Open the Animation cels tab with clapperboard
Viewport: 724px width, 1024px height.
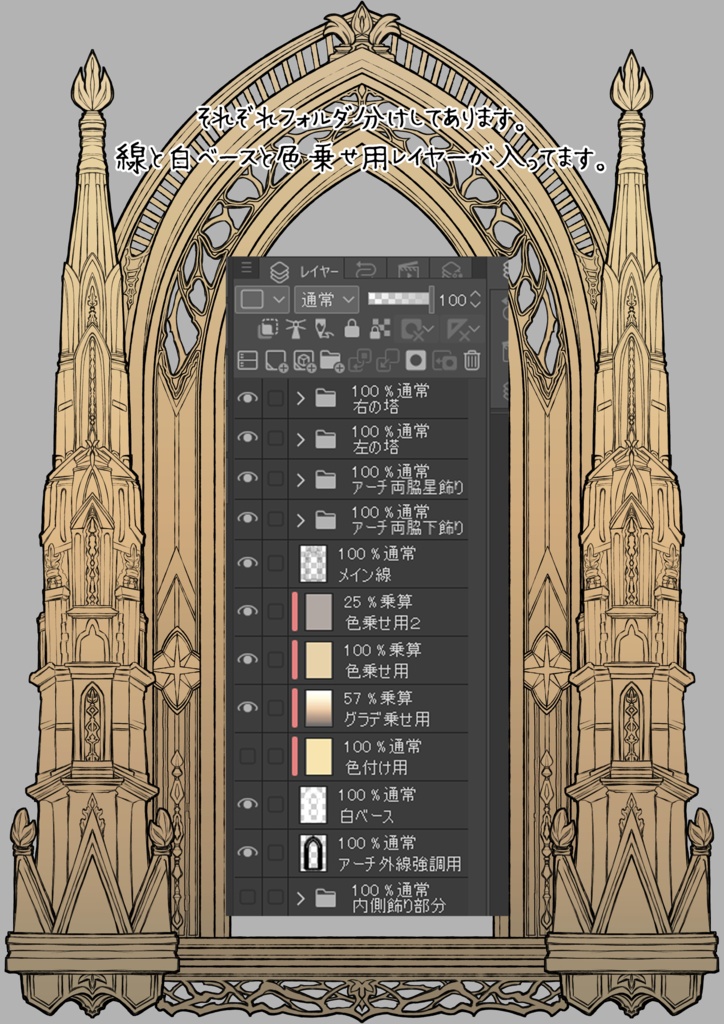[x=409, y=270]
